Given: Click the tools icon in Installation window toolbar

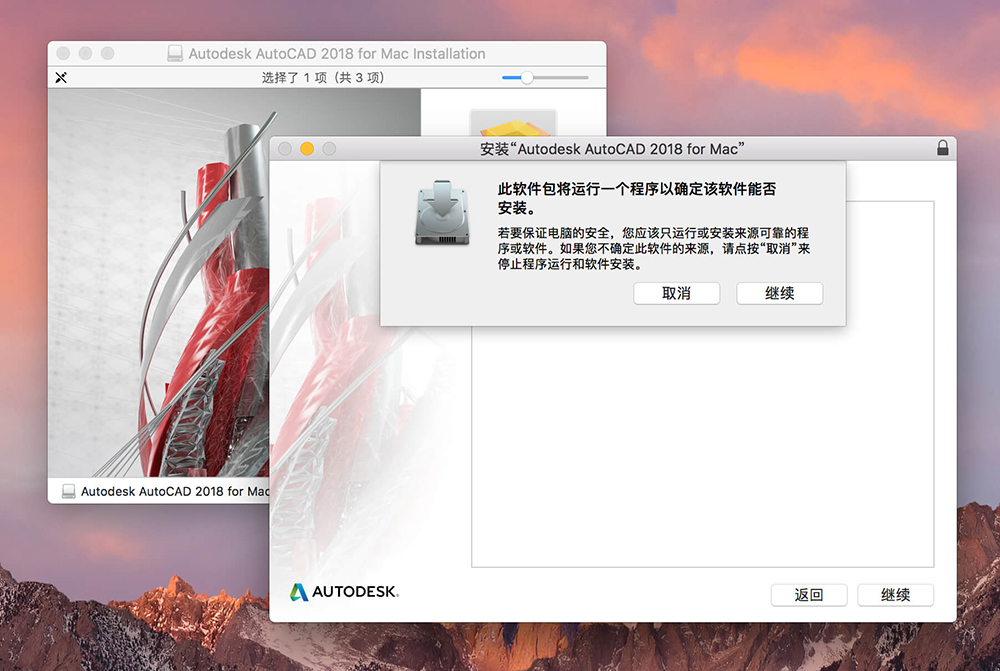Looking at the screenshot, I should [x=61, y=78].
